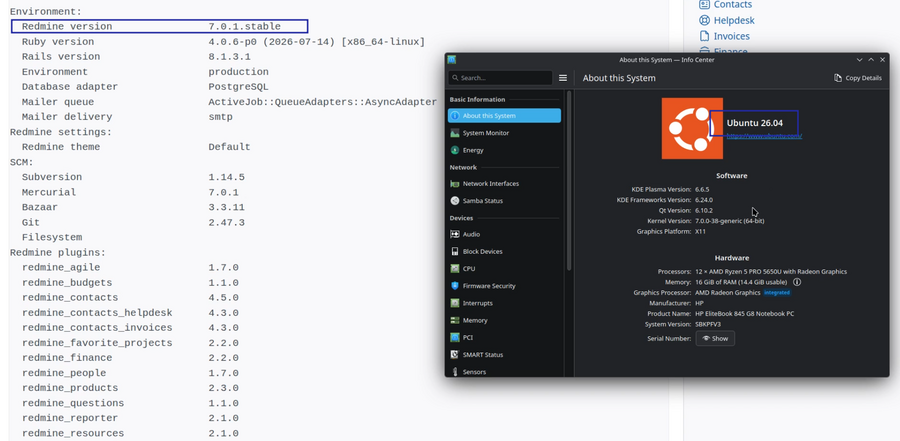Click Copy Details in Info Center

858,78
